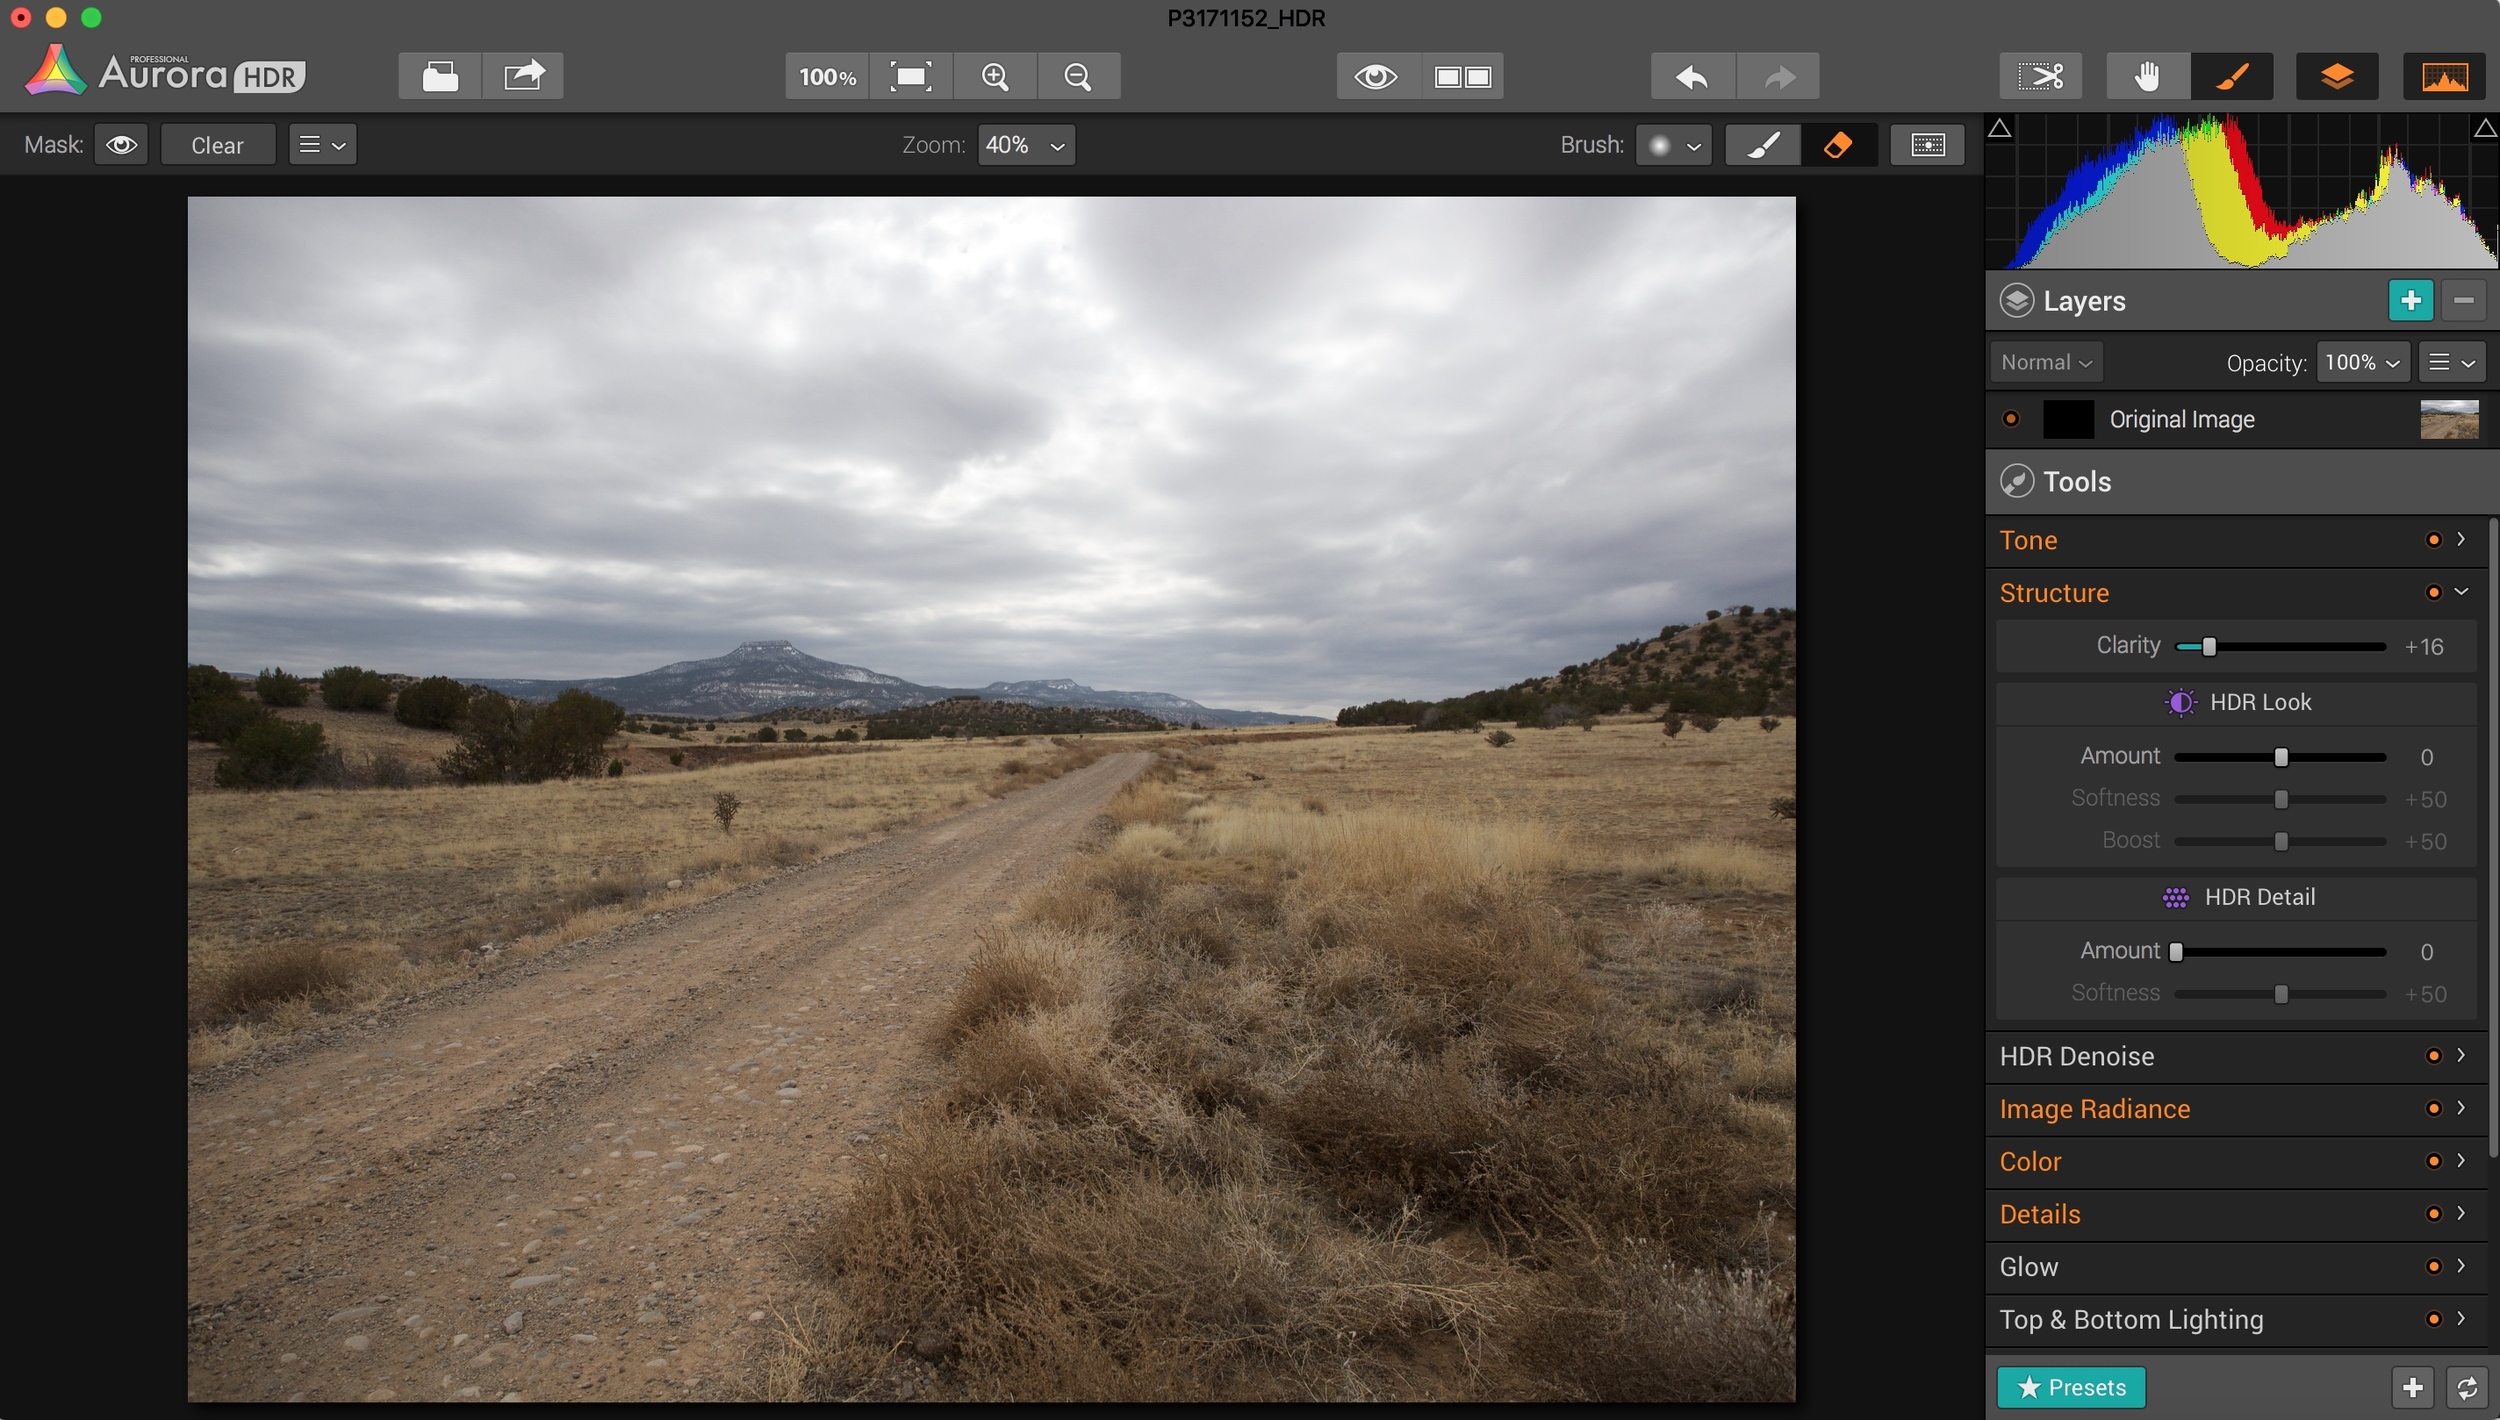The image size is (2500, 1420).
Task: Collapse the Structure chevron
Action: (2461, 592)
